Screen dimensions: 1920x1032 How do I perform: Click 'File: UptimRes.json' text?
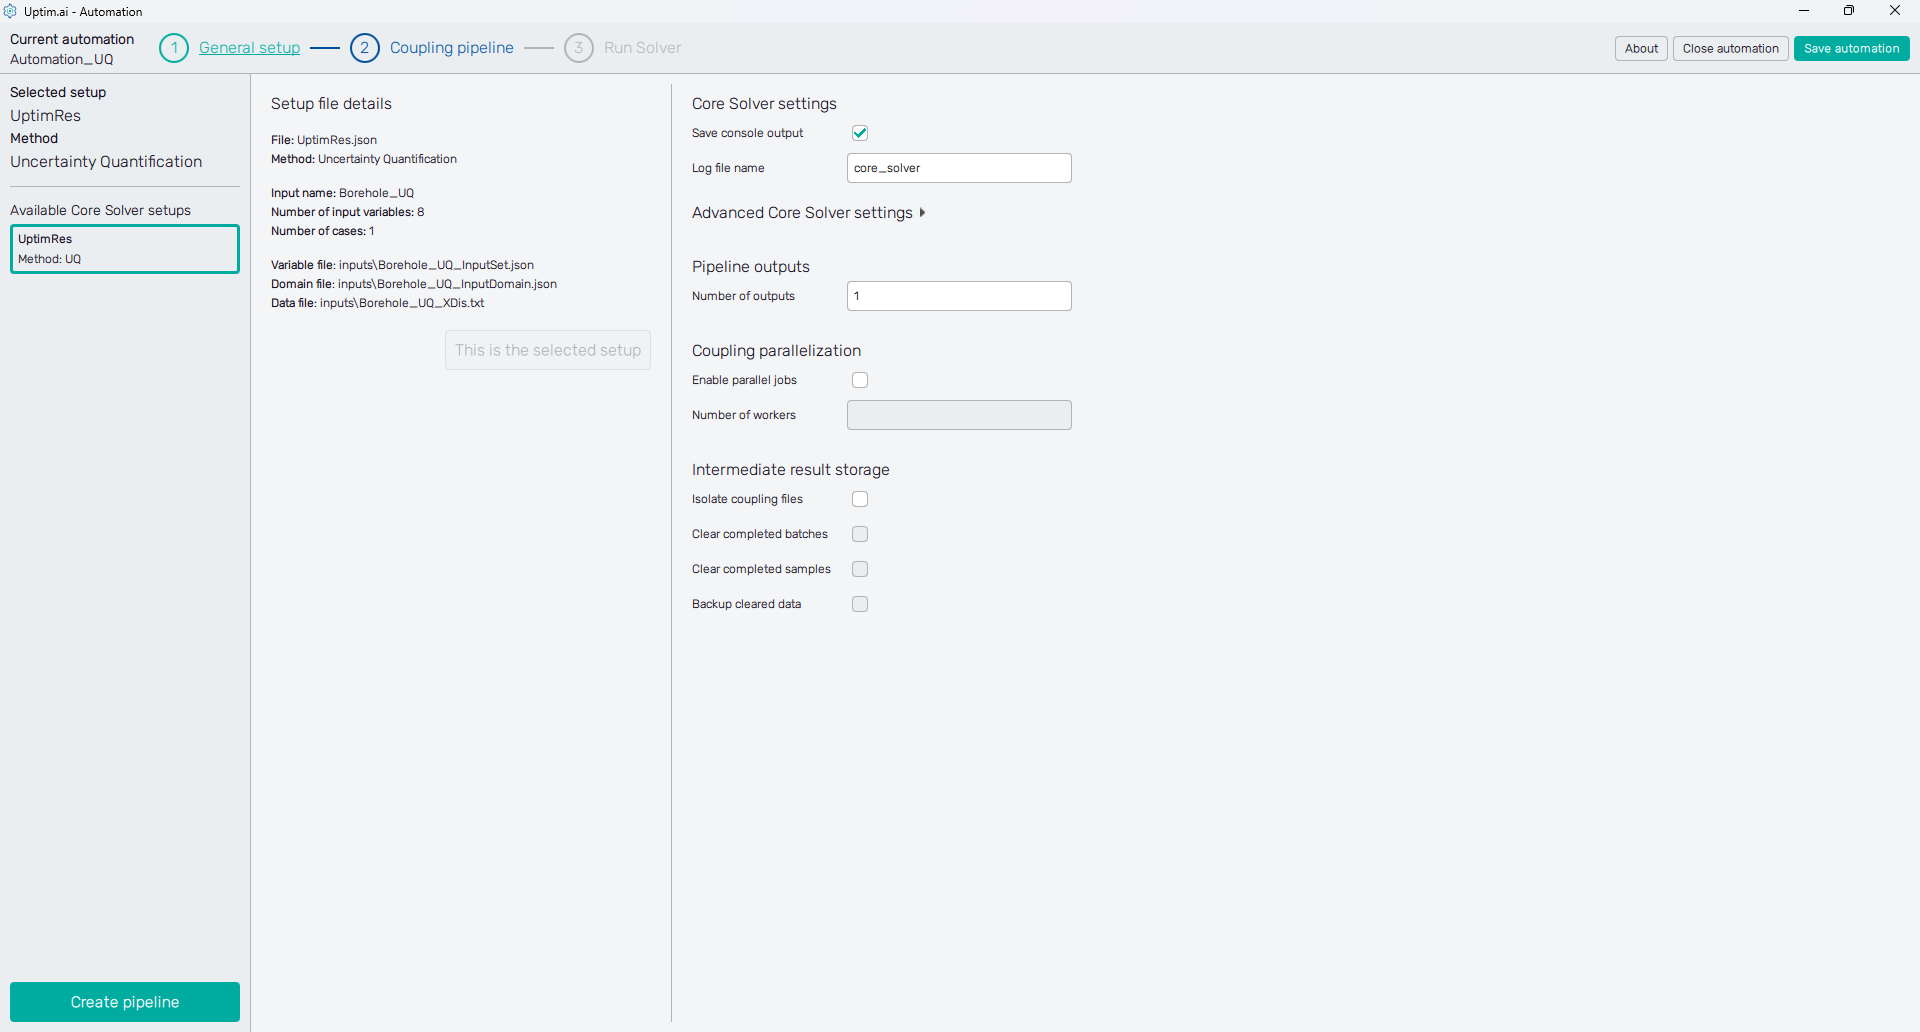point(324,140)
